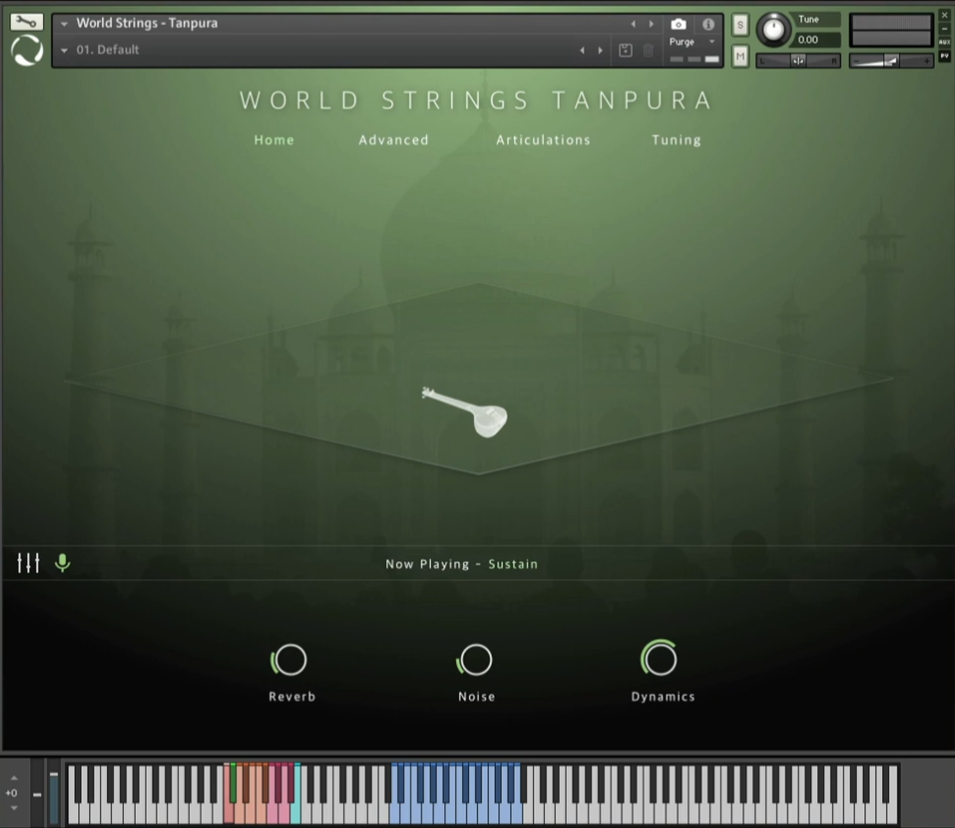Click the camera snapshot view icon

click(679, 24)
